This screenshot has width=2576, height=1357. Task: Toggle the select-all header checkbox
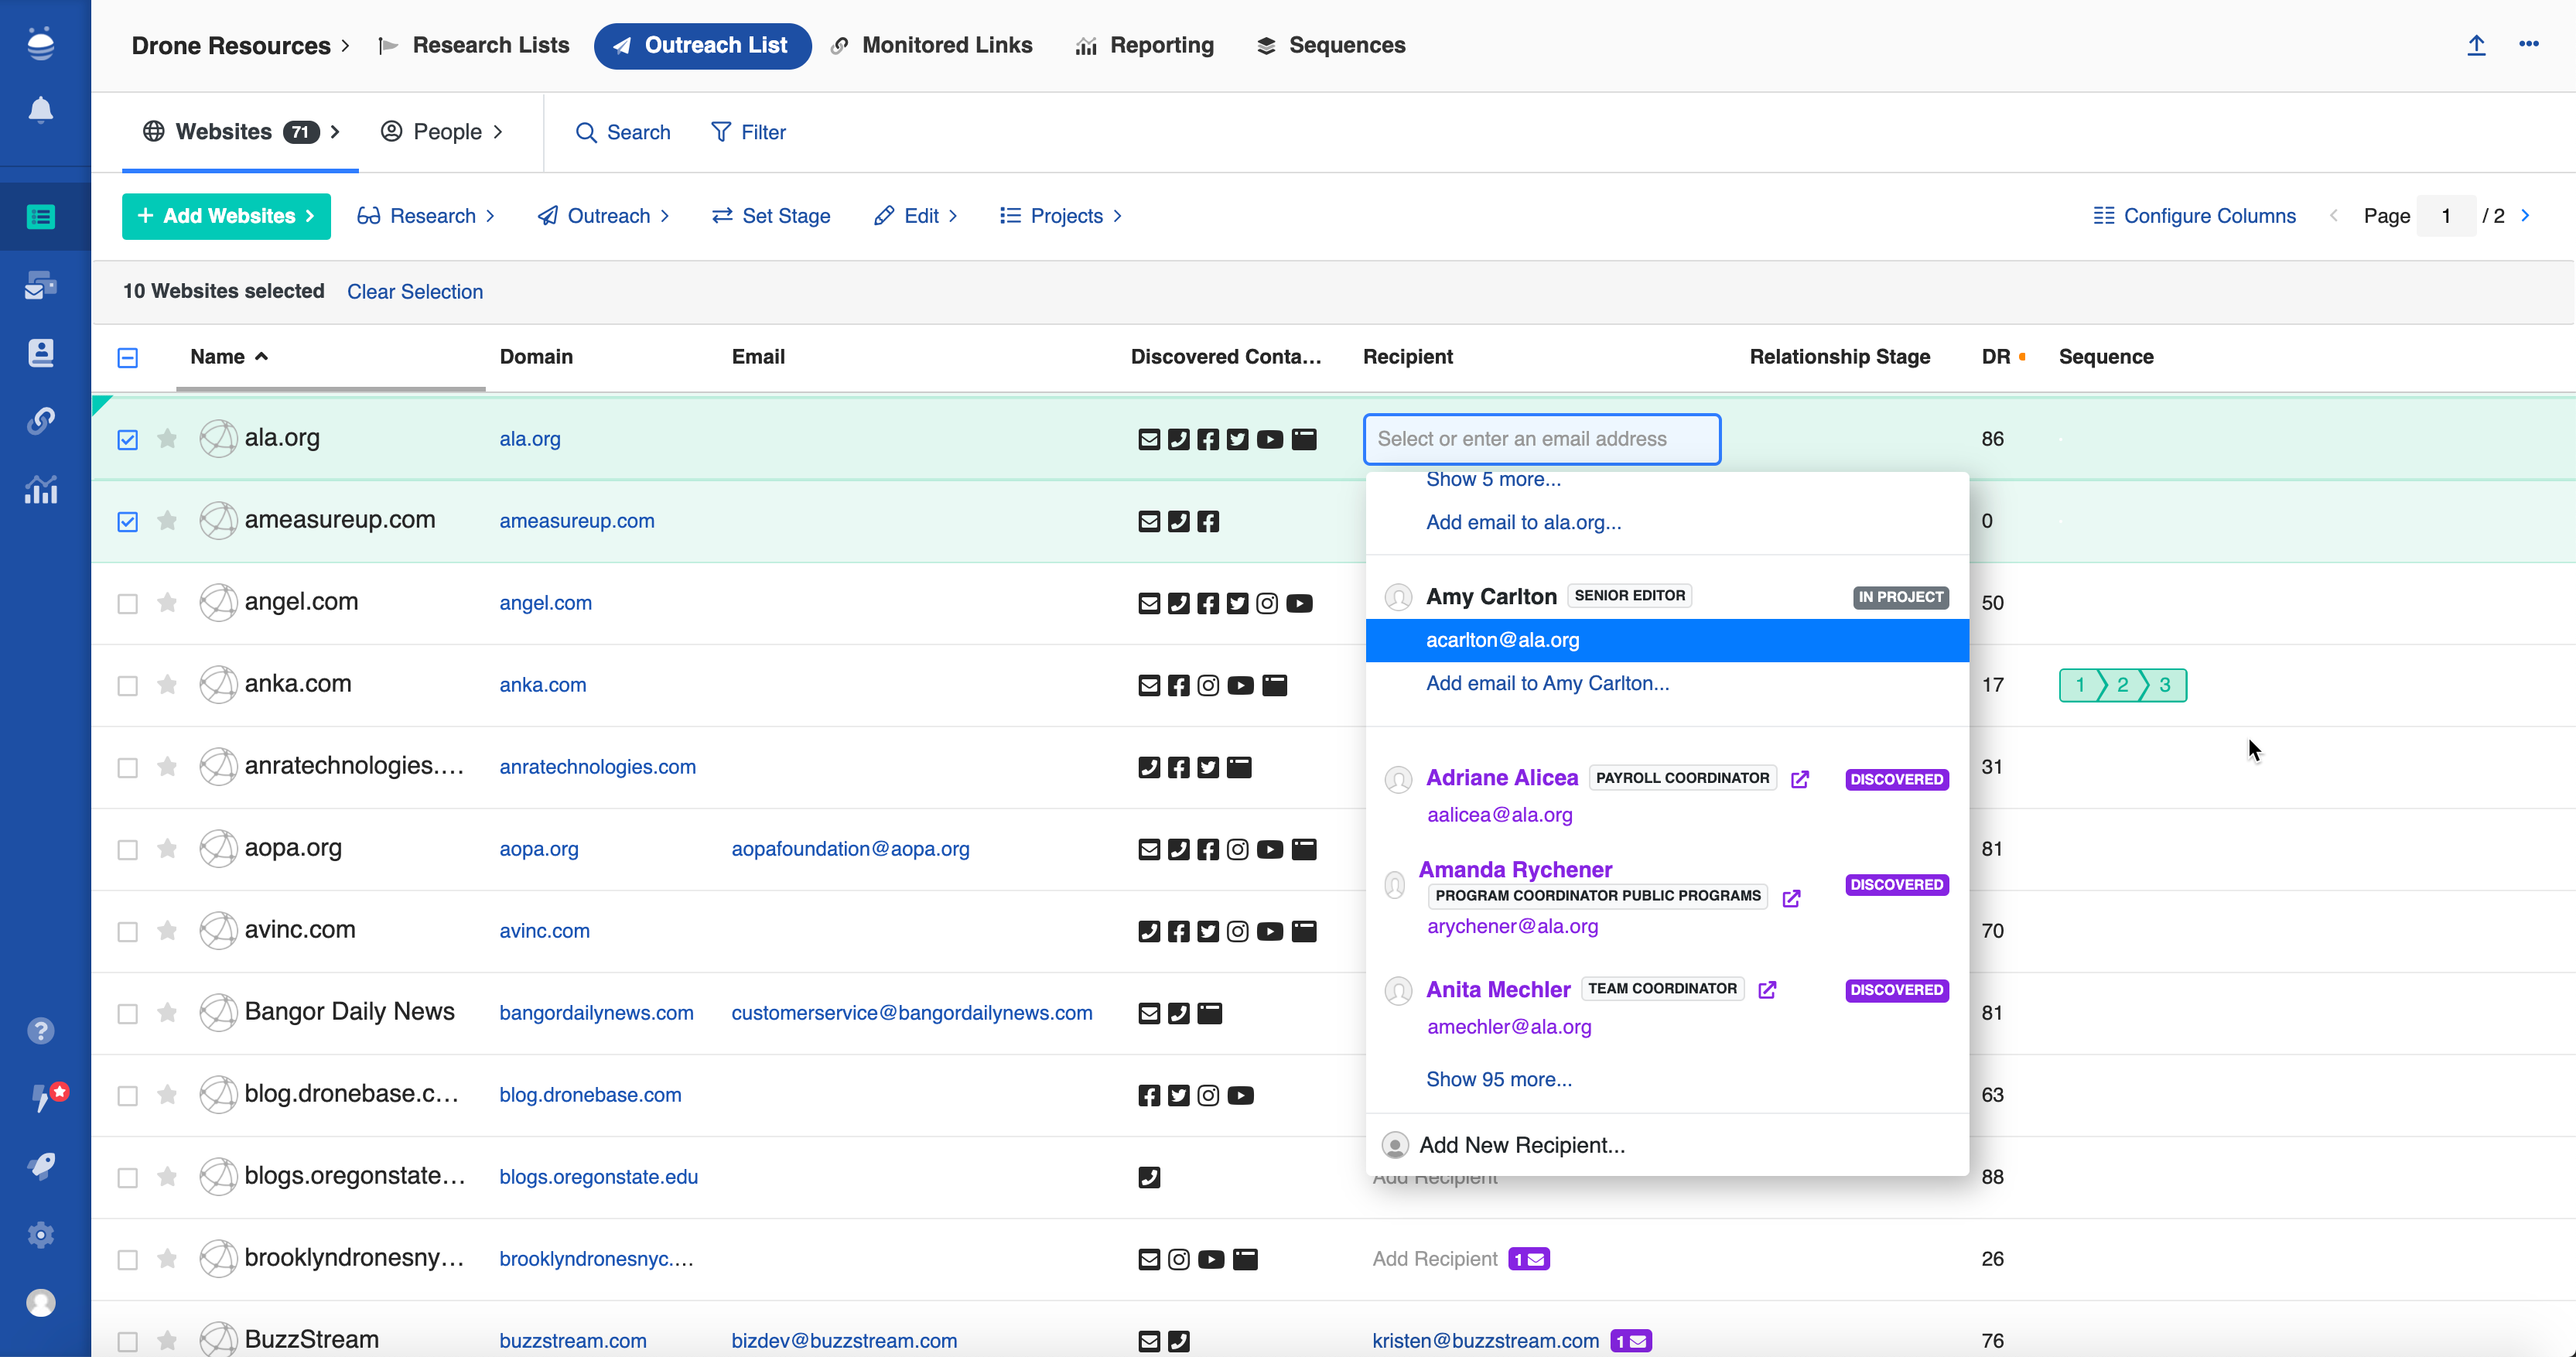(128, 358)
